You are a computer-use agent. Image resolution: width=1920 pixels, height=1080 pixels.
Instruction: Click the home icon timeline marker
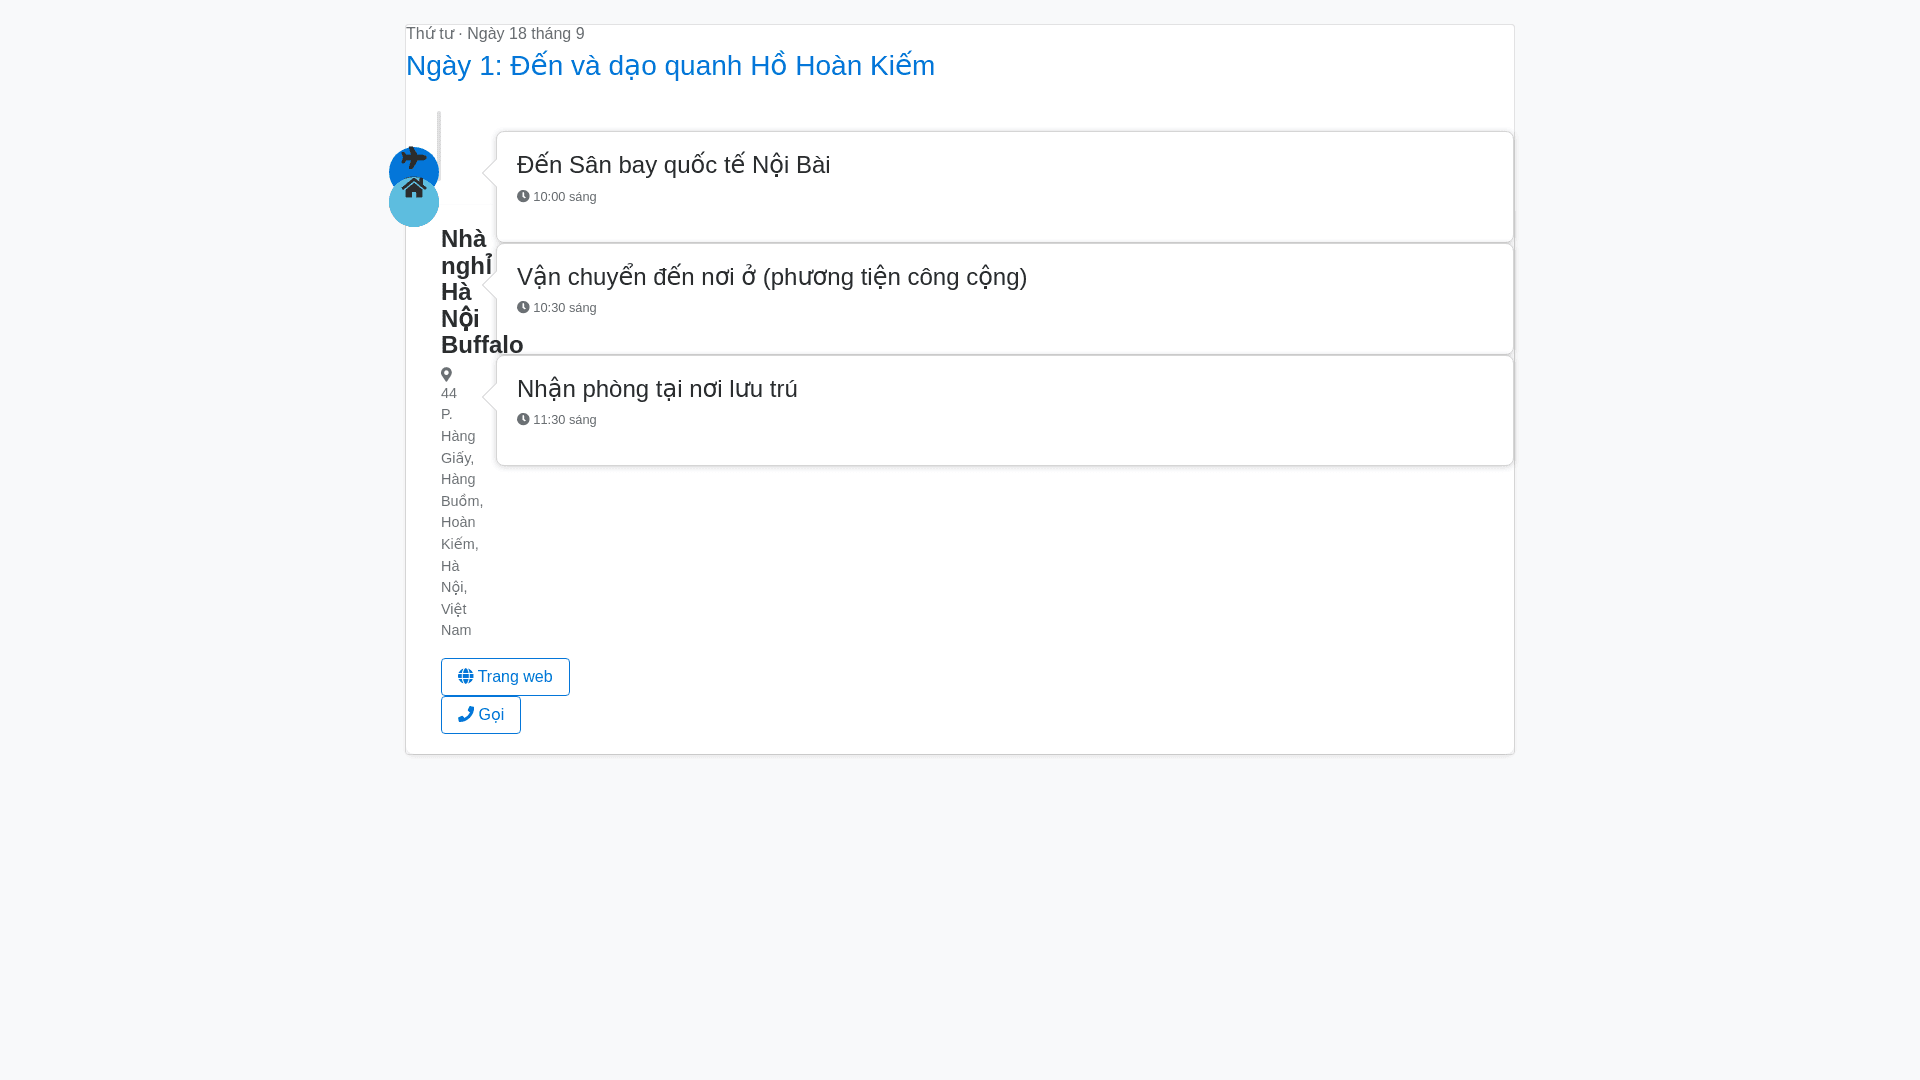413,193
